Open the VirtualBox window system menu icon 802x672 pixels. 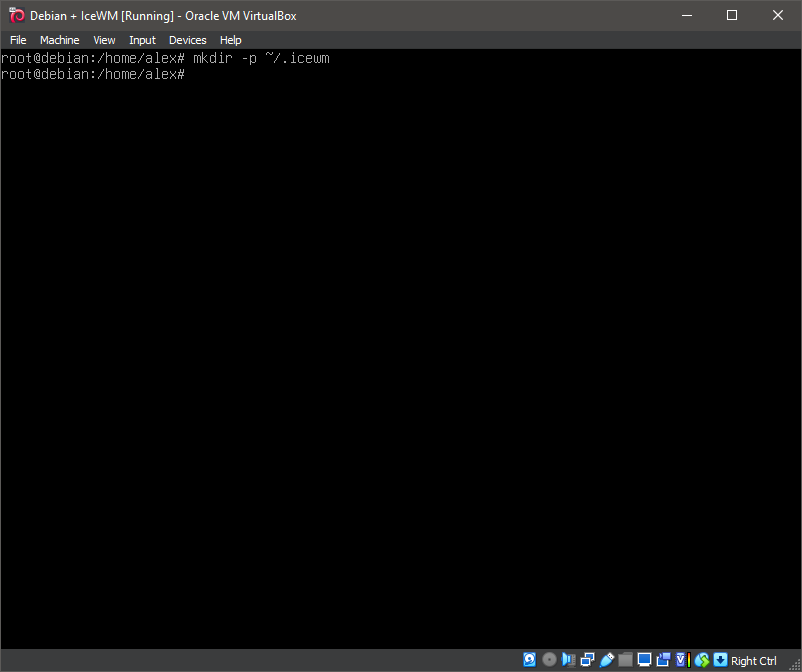[x=16, y=15]
